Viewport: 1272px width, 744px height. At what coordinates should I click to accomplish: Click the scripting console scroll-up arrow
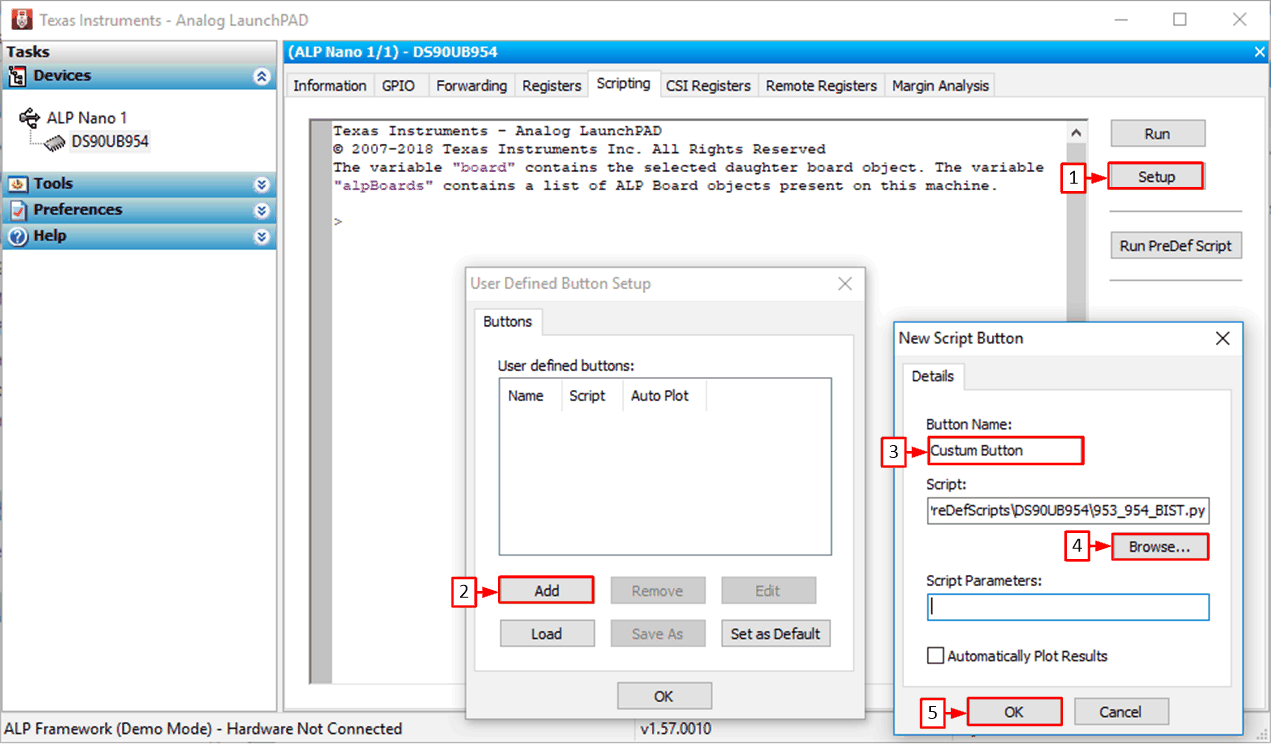click(1076, 132)
